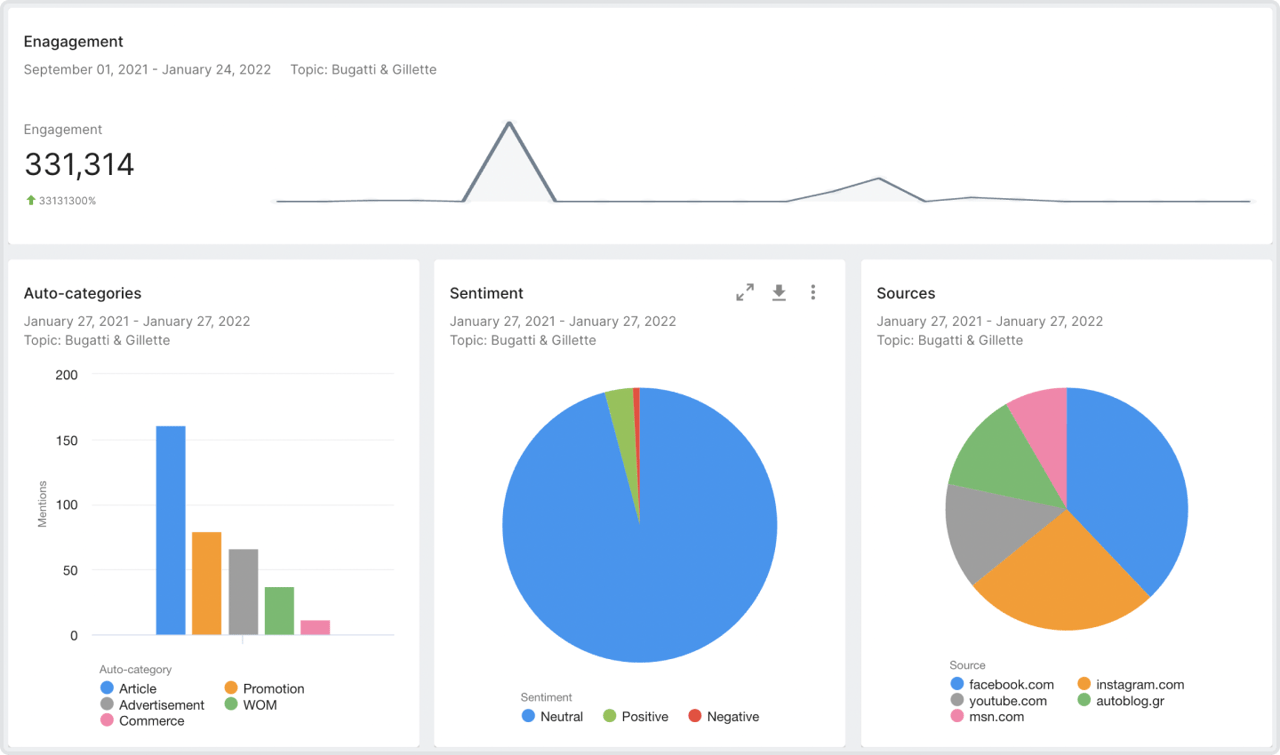Toggle the Advertisement legend entry
This screenshot has width=1280, height=755.
coord(161,705)
